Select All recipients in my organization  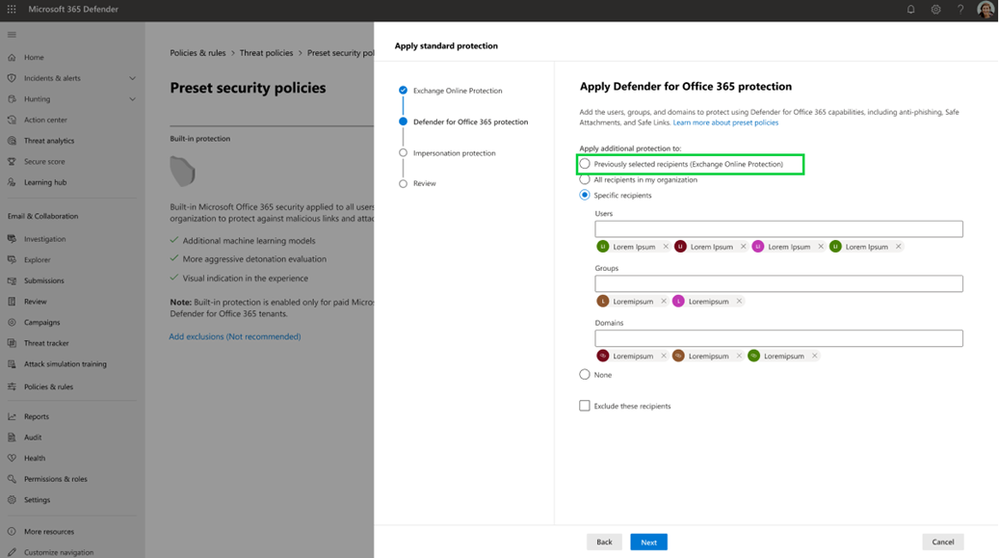coord(584,180)
